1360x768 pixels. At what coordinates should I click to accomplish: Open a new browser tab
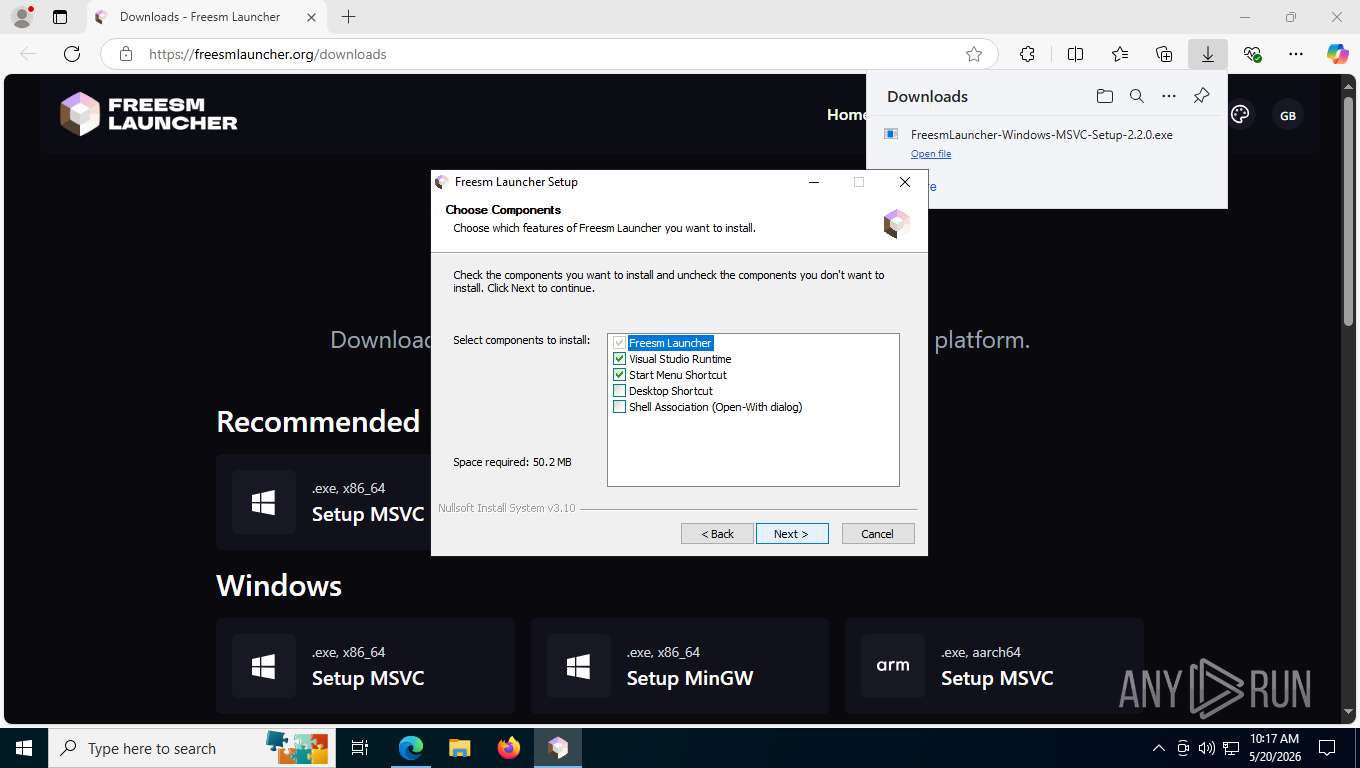pos(348,17)
